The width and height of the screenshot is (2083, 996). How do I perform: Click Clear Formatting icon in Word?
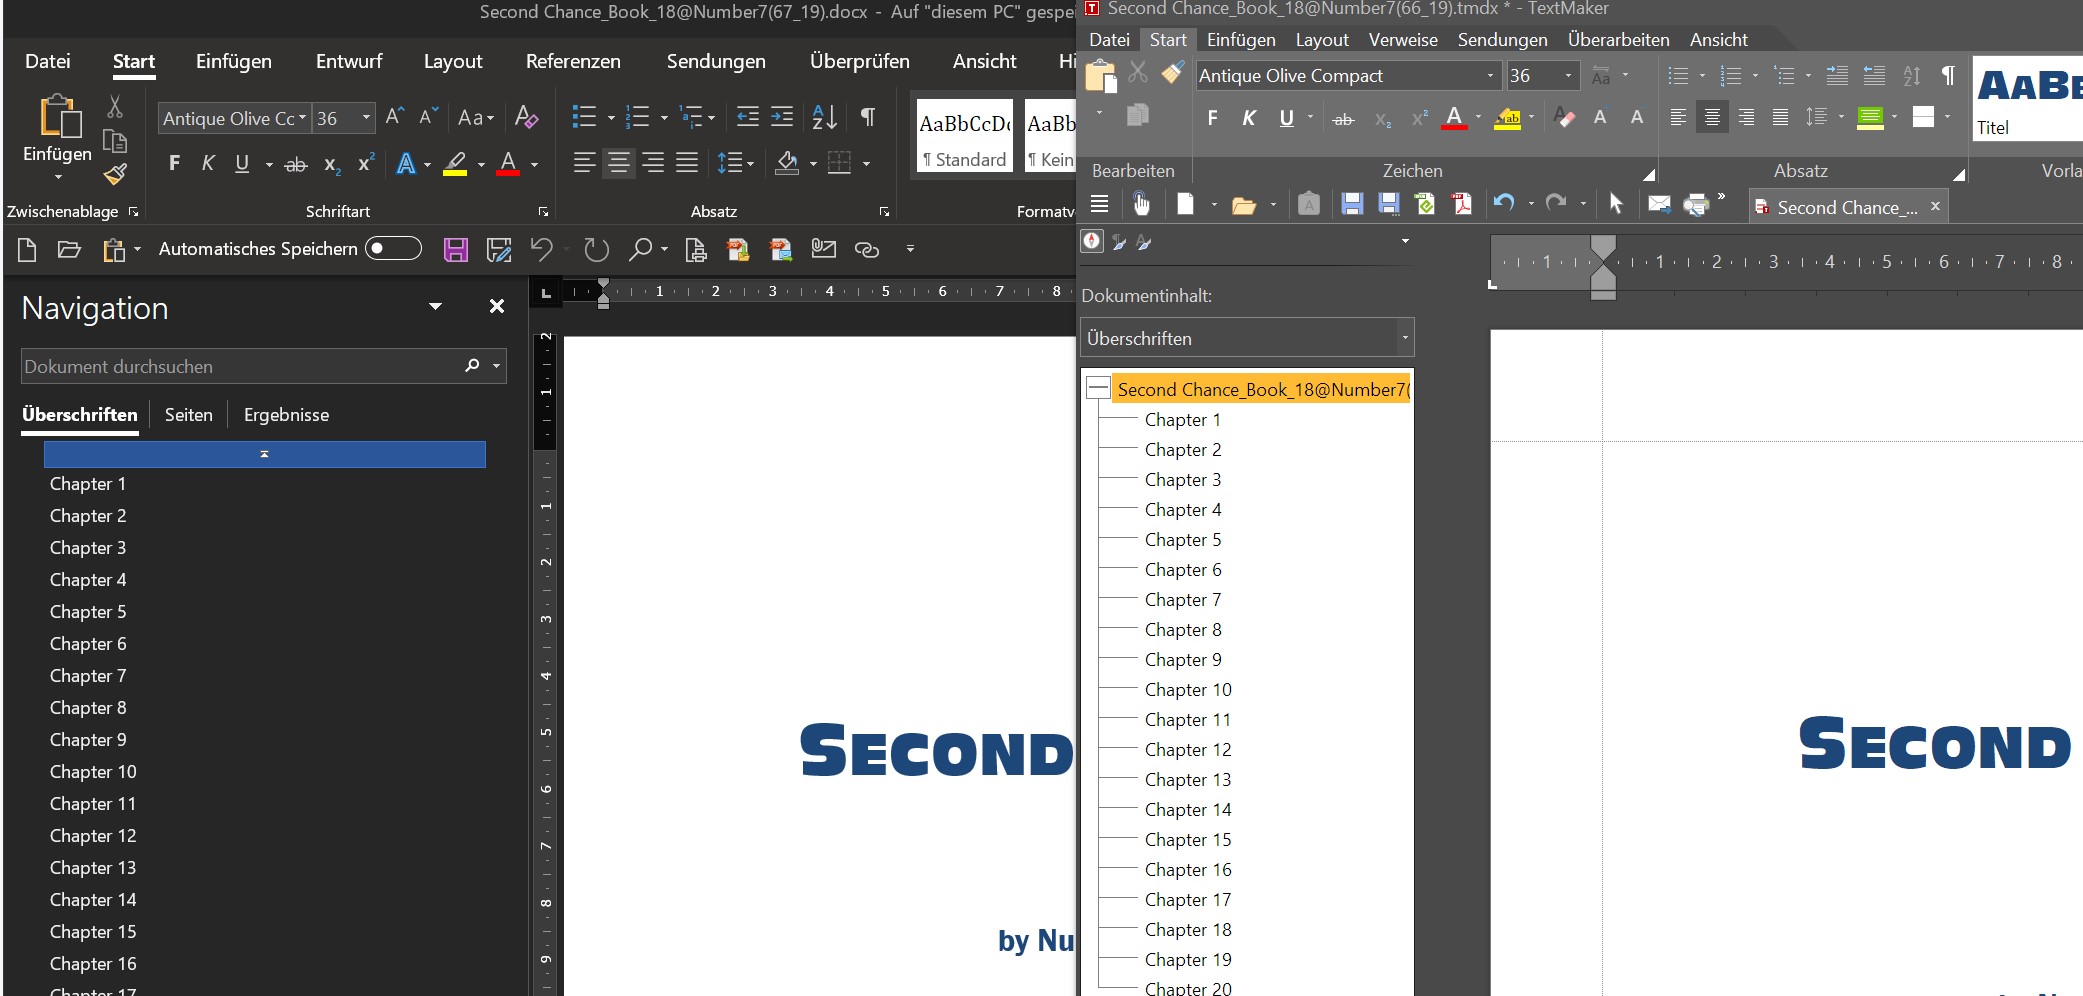point(526,117)
